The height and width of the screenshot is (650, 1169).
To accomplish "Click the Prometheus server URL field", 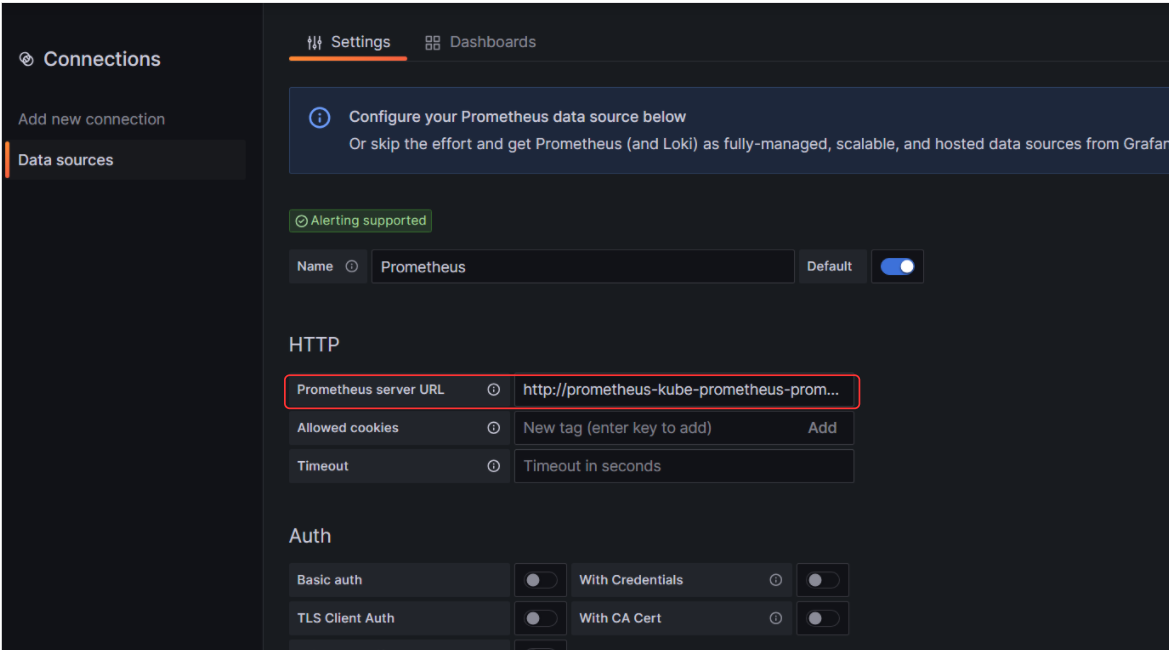I will tap(684, 390).
